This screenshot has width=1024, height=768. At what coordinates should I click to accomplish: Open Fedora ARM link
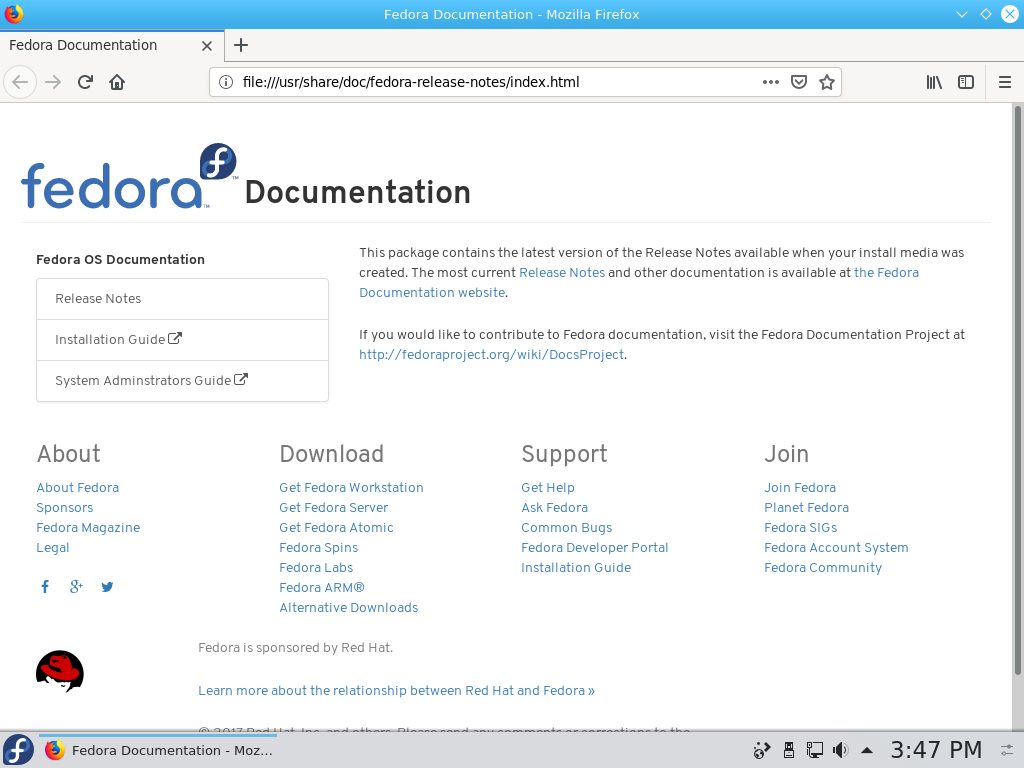[322, 588]
